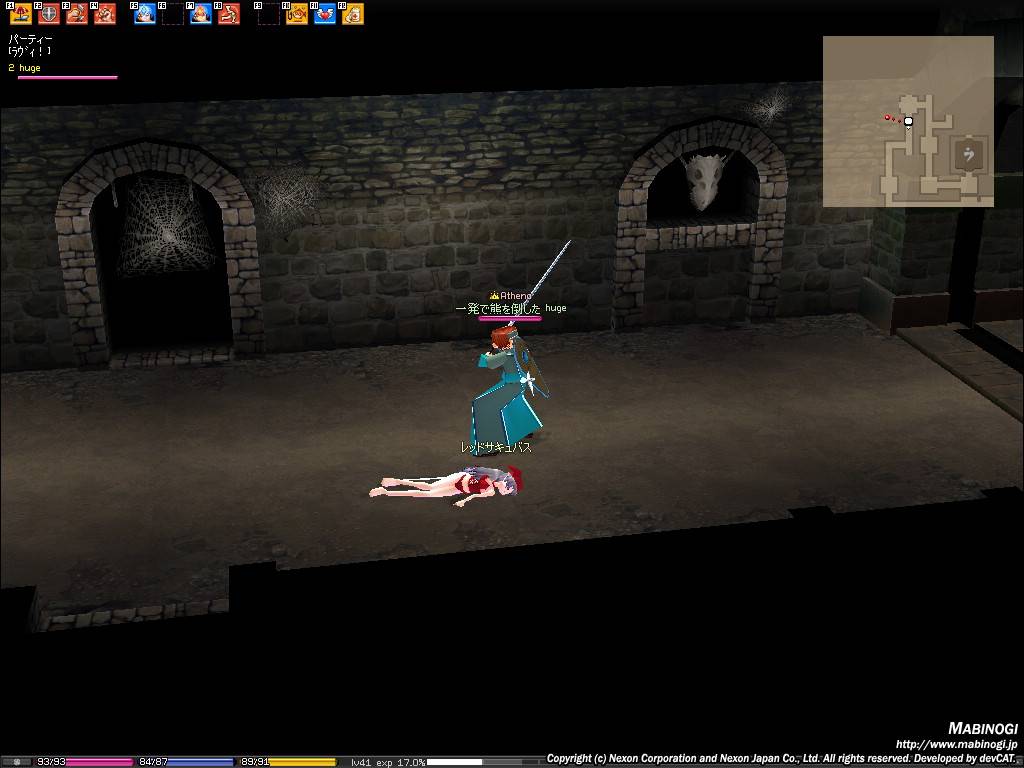Click the 一発で熊を倒した title text
Screen dimensions: 1024x768
(498, 308)
